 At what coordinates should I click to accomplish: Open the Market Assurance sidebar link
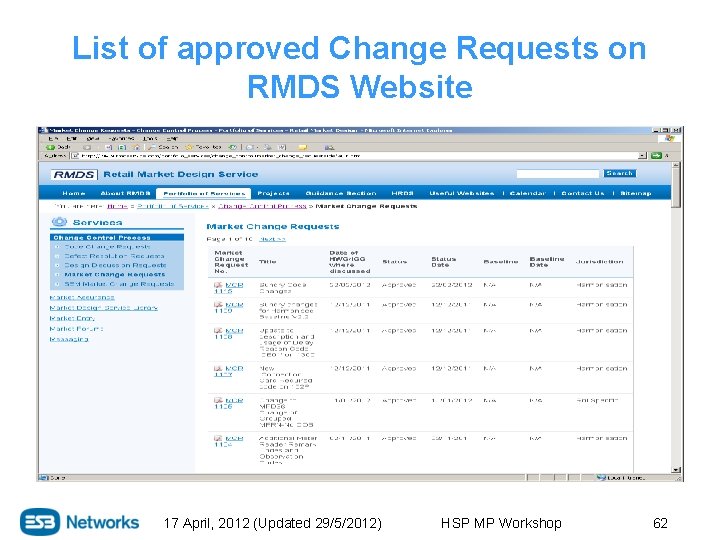click(x=82, y=297)
